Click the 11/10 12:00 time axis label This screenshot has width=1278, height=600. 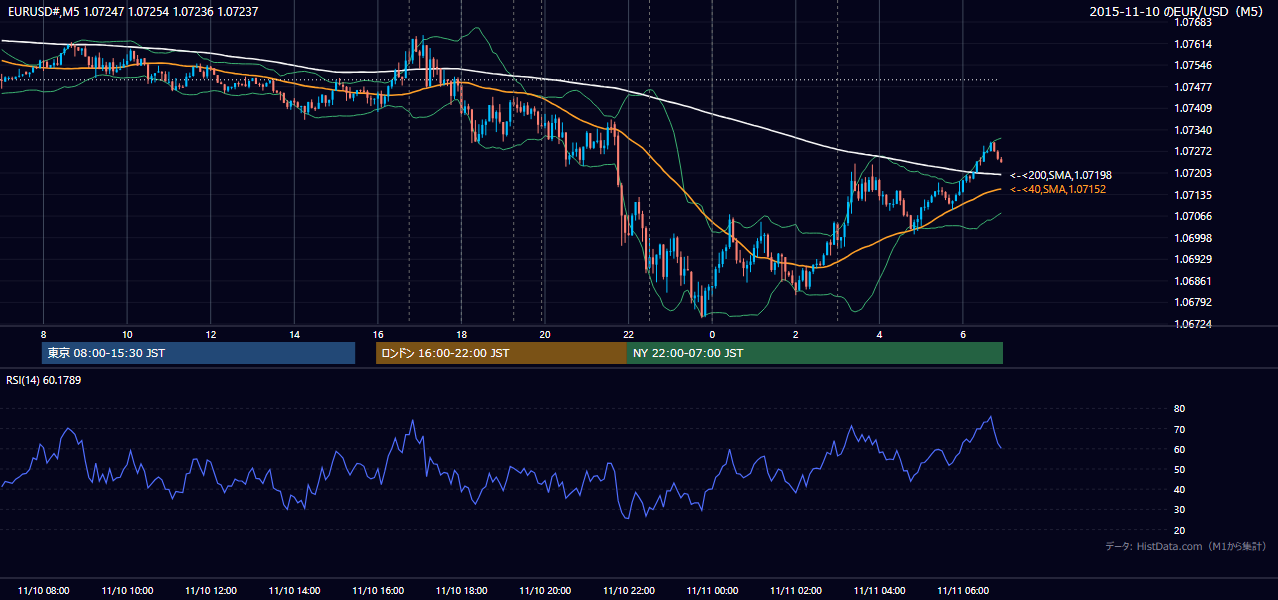pyautogui.click(x=211, y=591)
